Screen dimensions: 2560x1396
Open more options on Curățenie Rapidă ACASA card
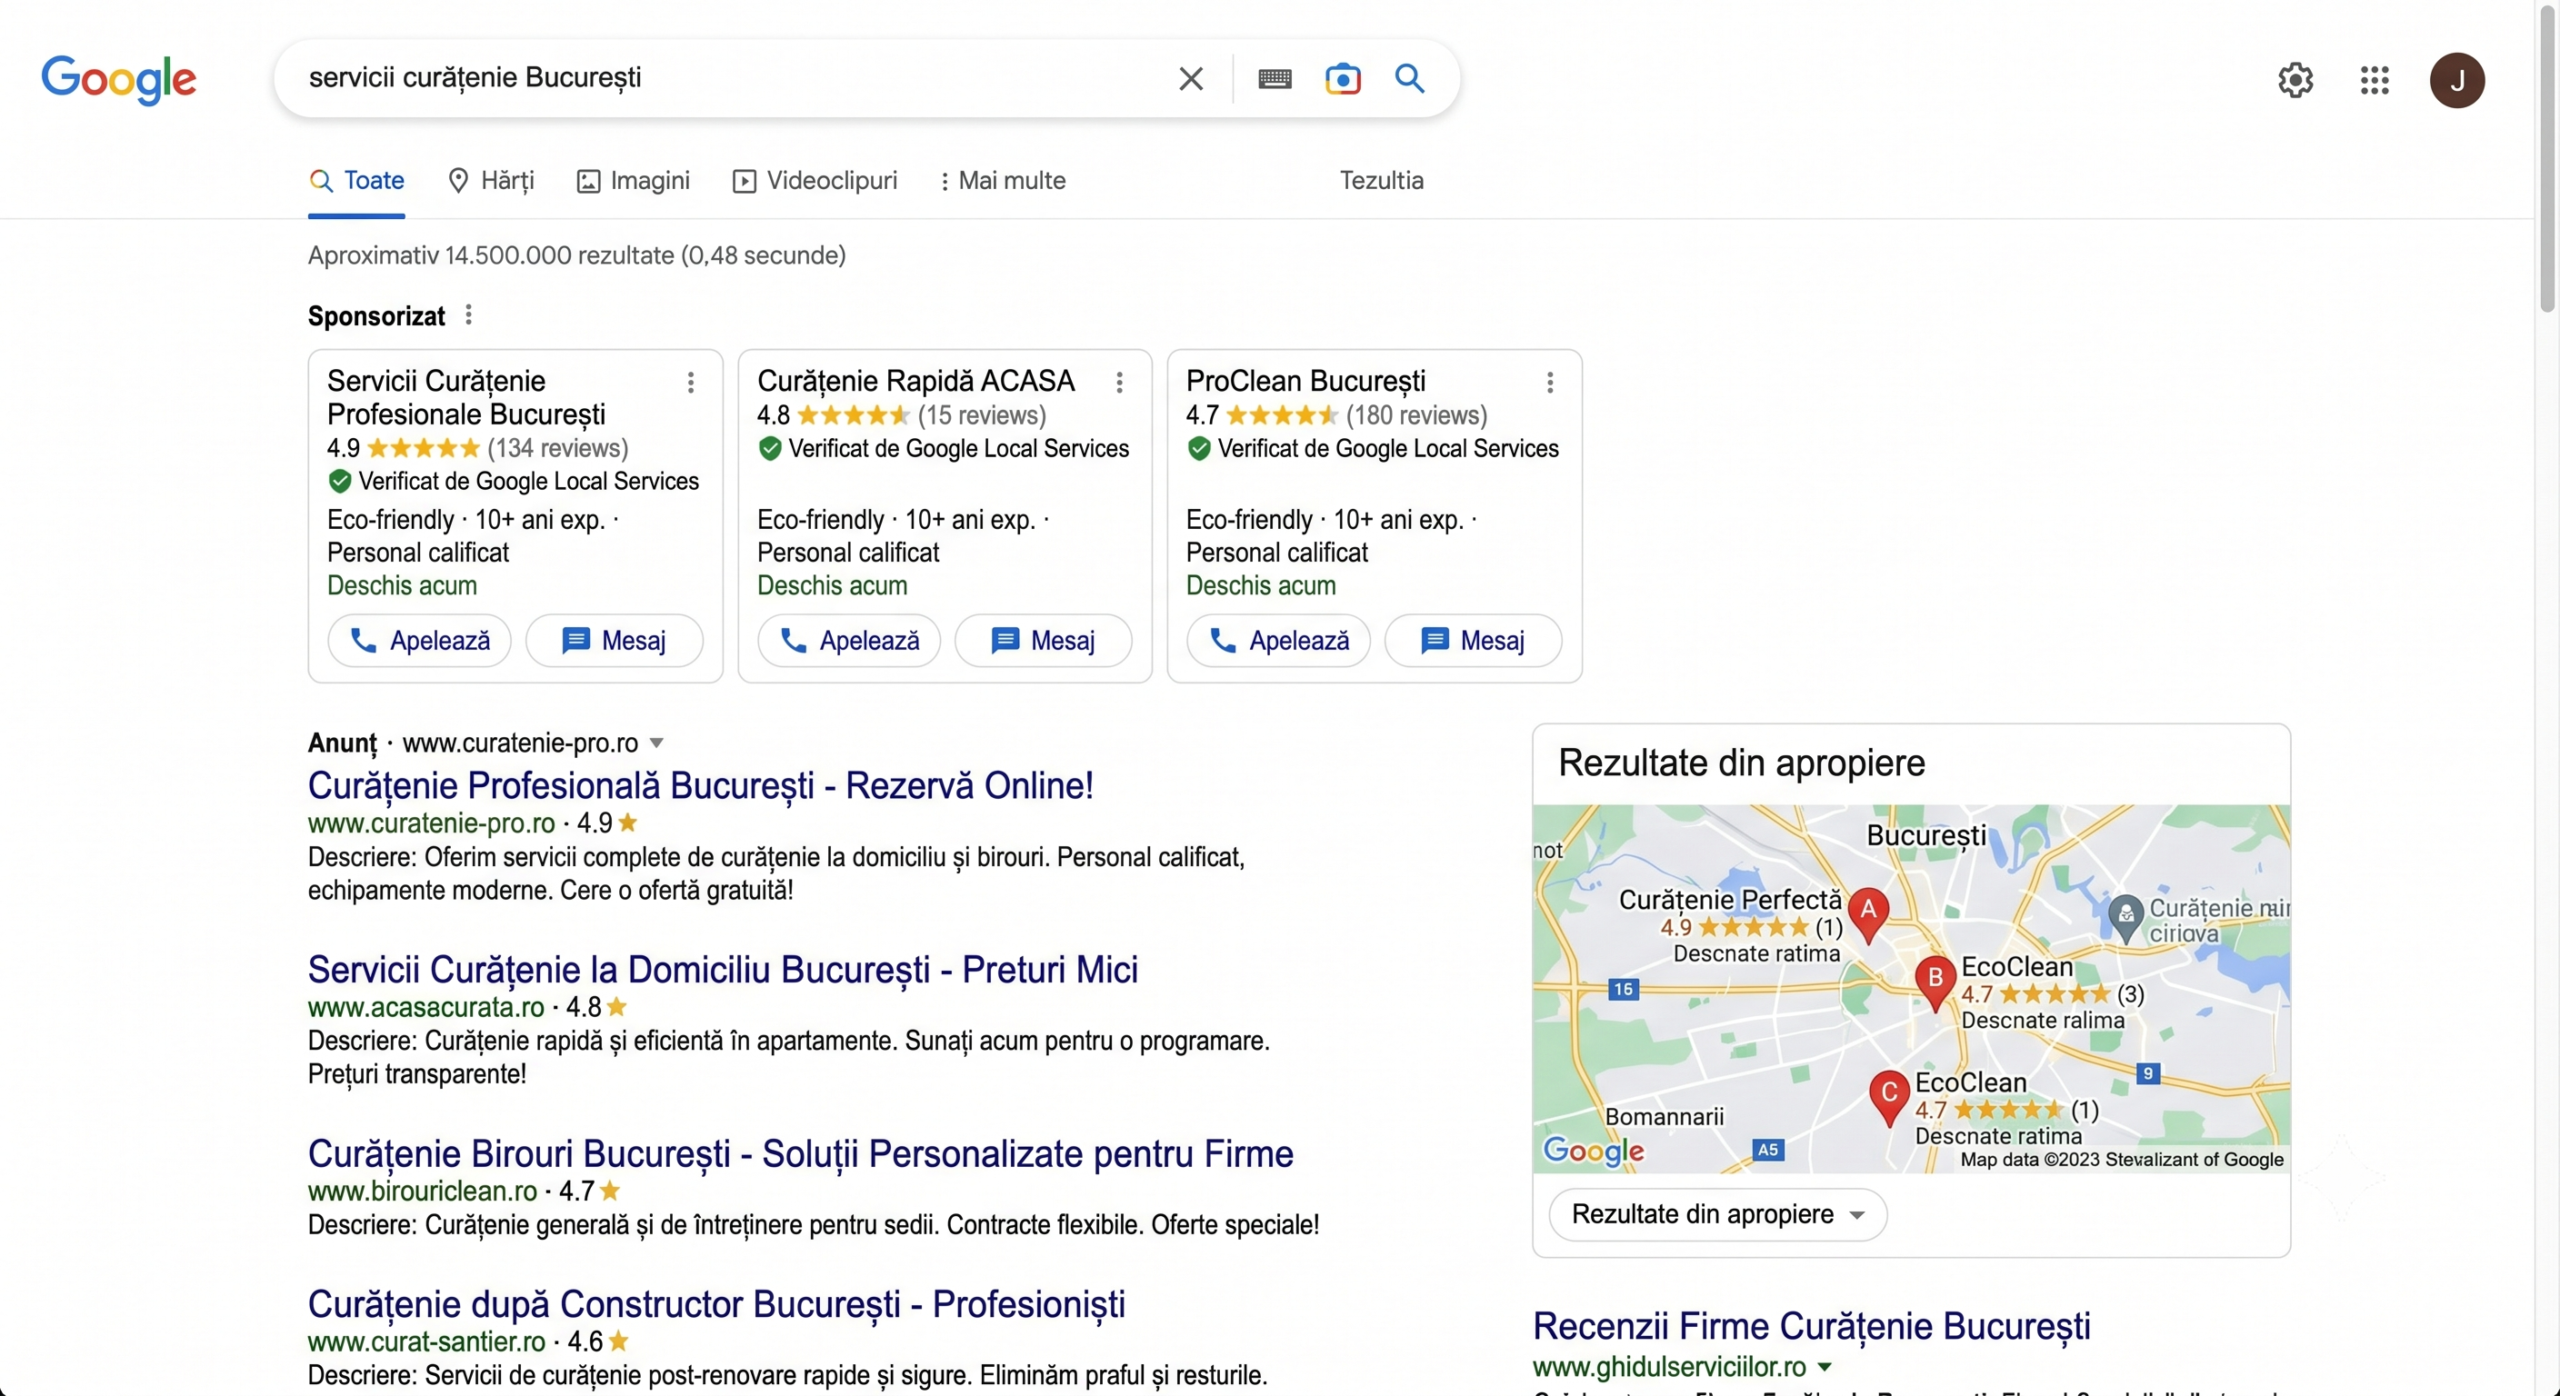(1119, 382)
